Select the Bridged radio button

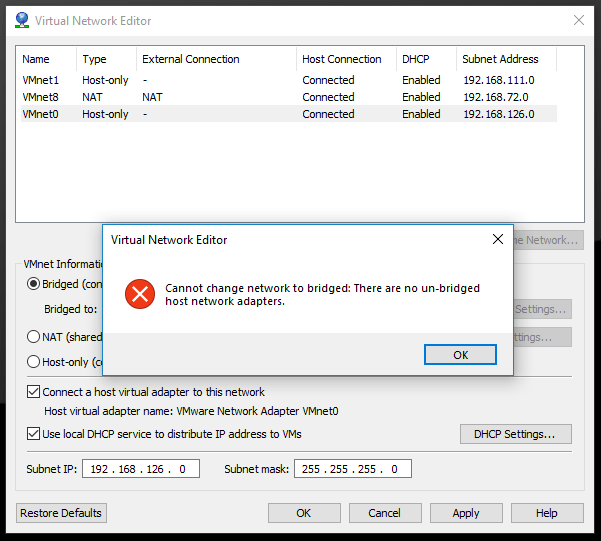pyautogui.click(x=34, y=284)
